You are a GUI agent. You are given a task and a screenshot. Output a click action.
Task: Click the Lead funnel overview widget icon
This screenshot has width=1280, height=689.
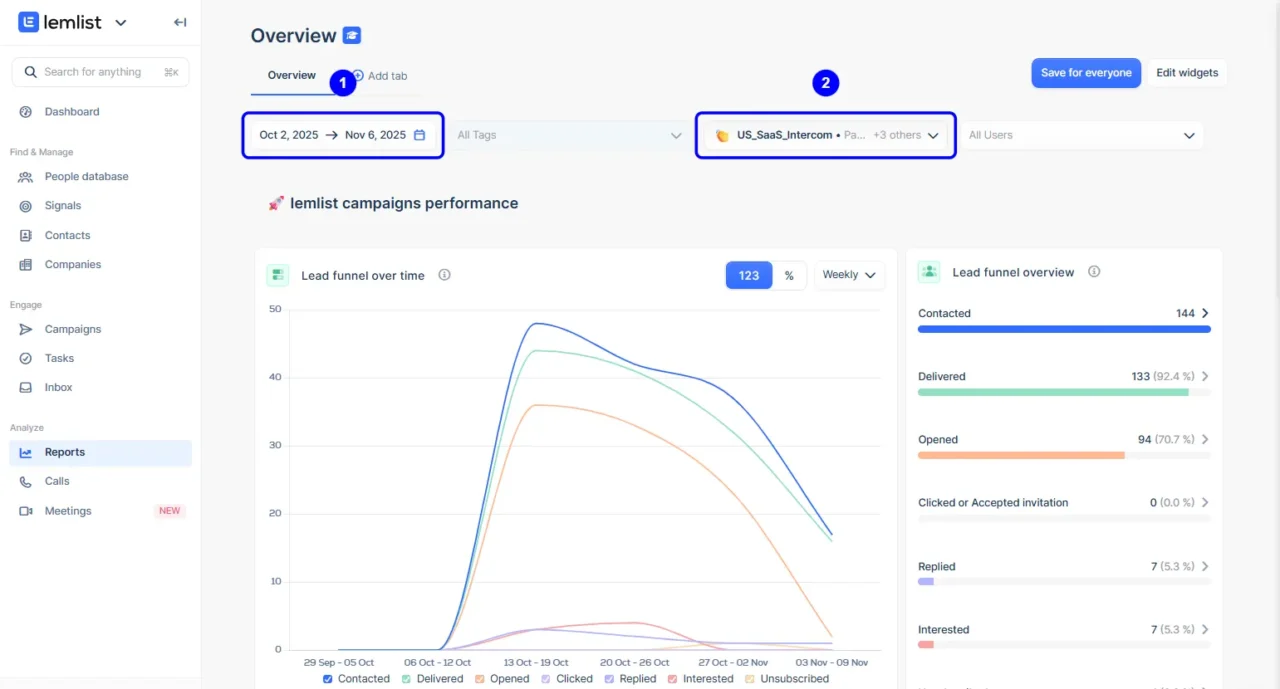[x=929, y=272]
